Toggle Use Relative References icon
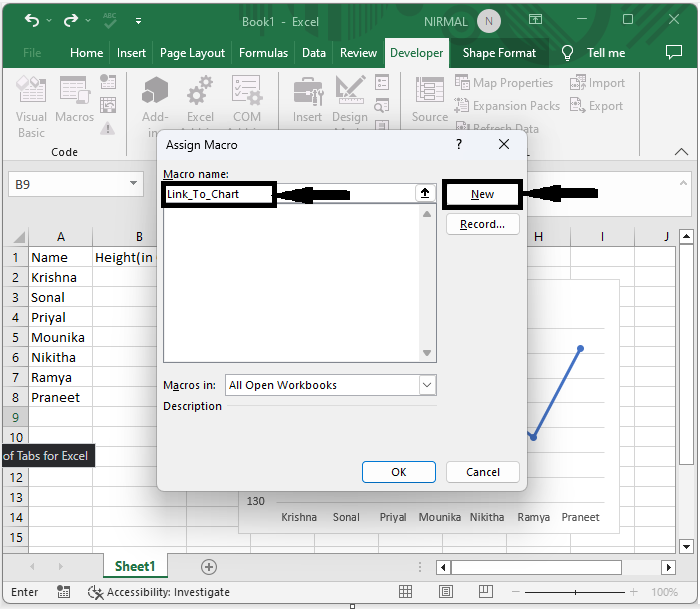This screenshot has height=609, width=700. (108, 105)
